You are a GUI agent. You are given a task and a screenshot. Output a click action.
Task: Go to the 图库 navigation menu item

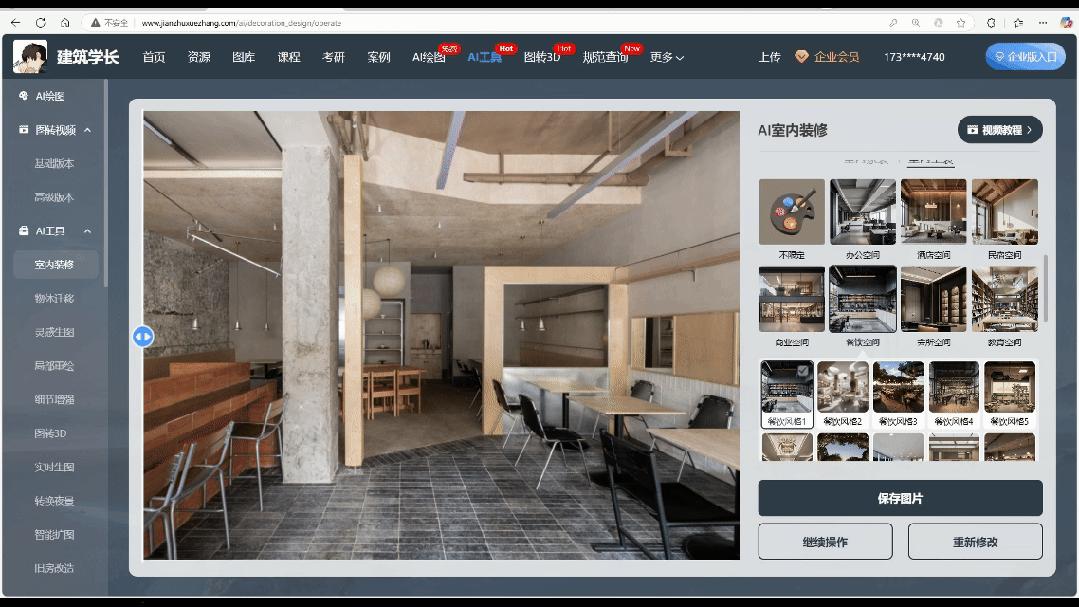click(244, 57)
